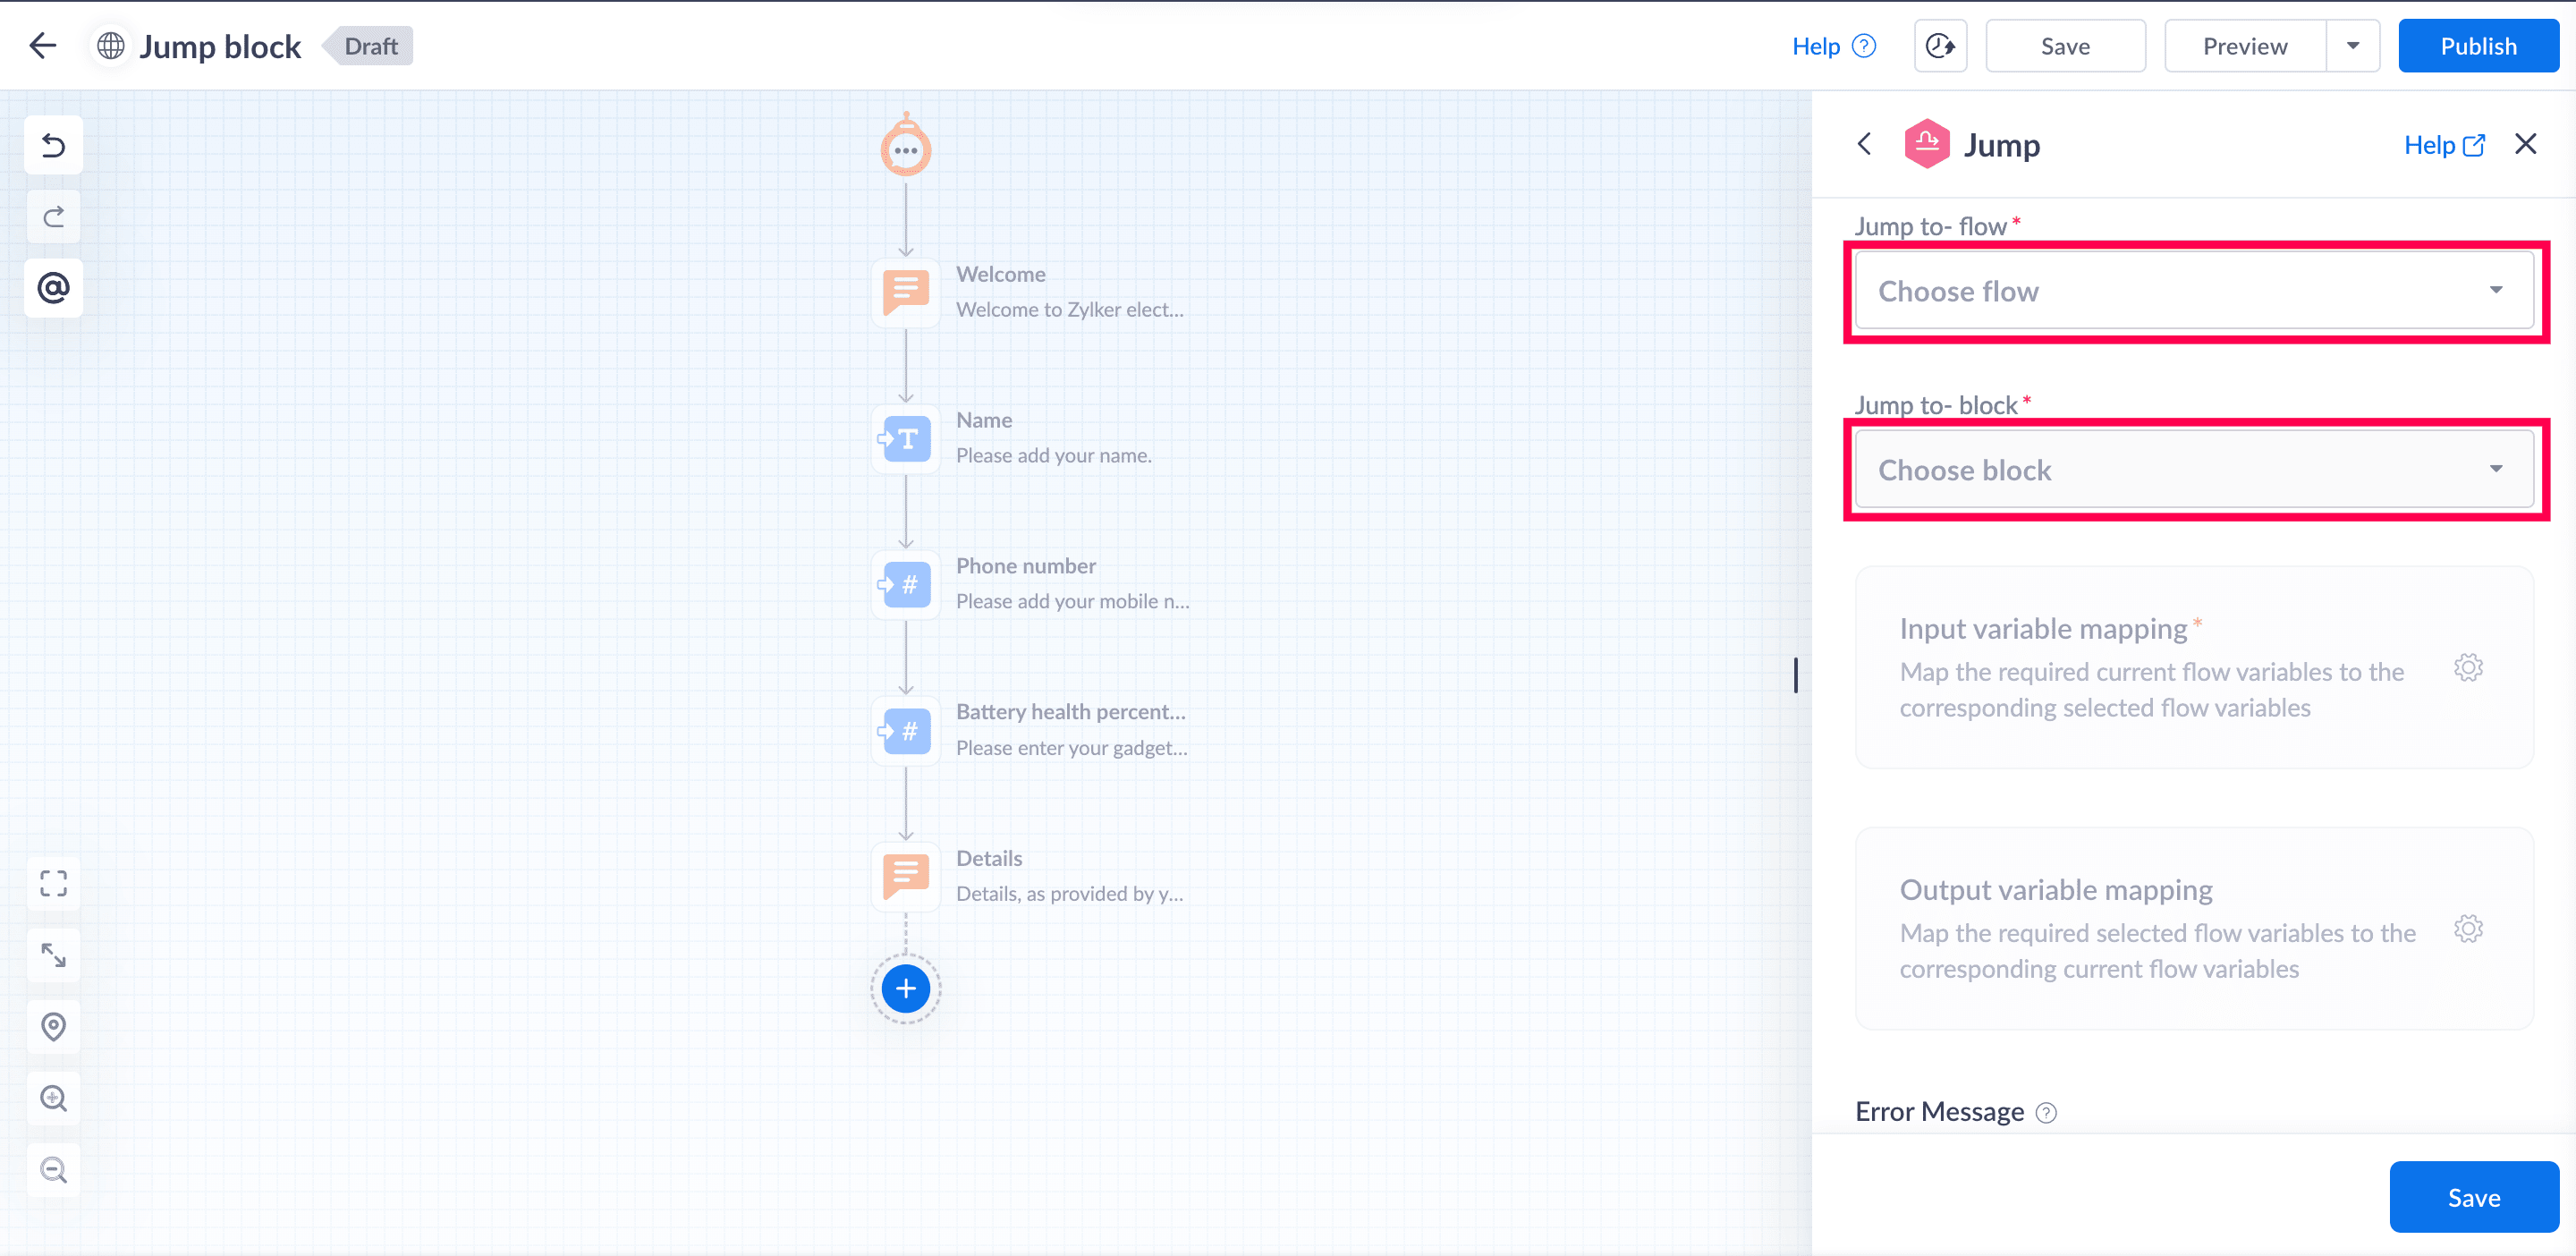Locate current block with pin icon
Viewport: 2576px width, 1256px height.
pos(53,1027)
